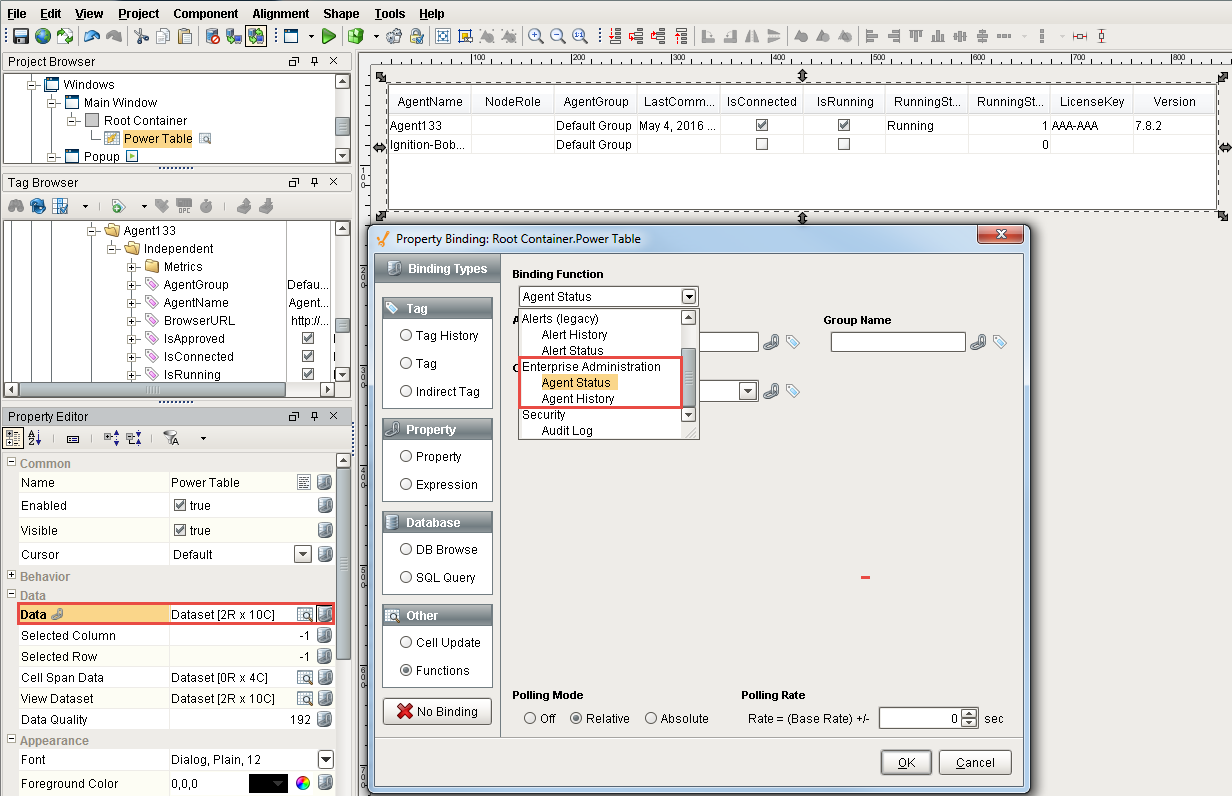Select the SQL Query binding type
Screen dimensions: 1232x796
407,577
